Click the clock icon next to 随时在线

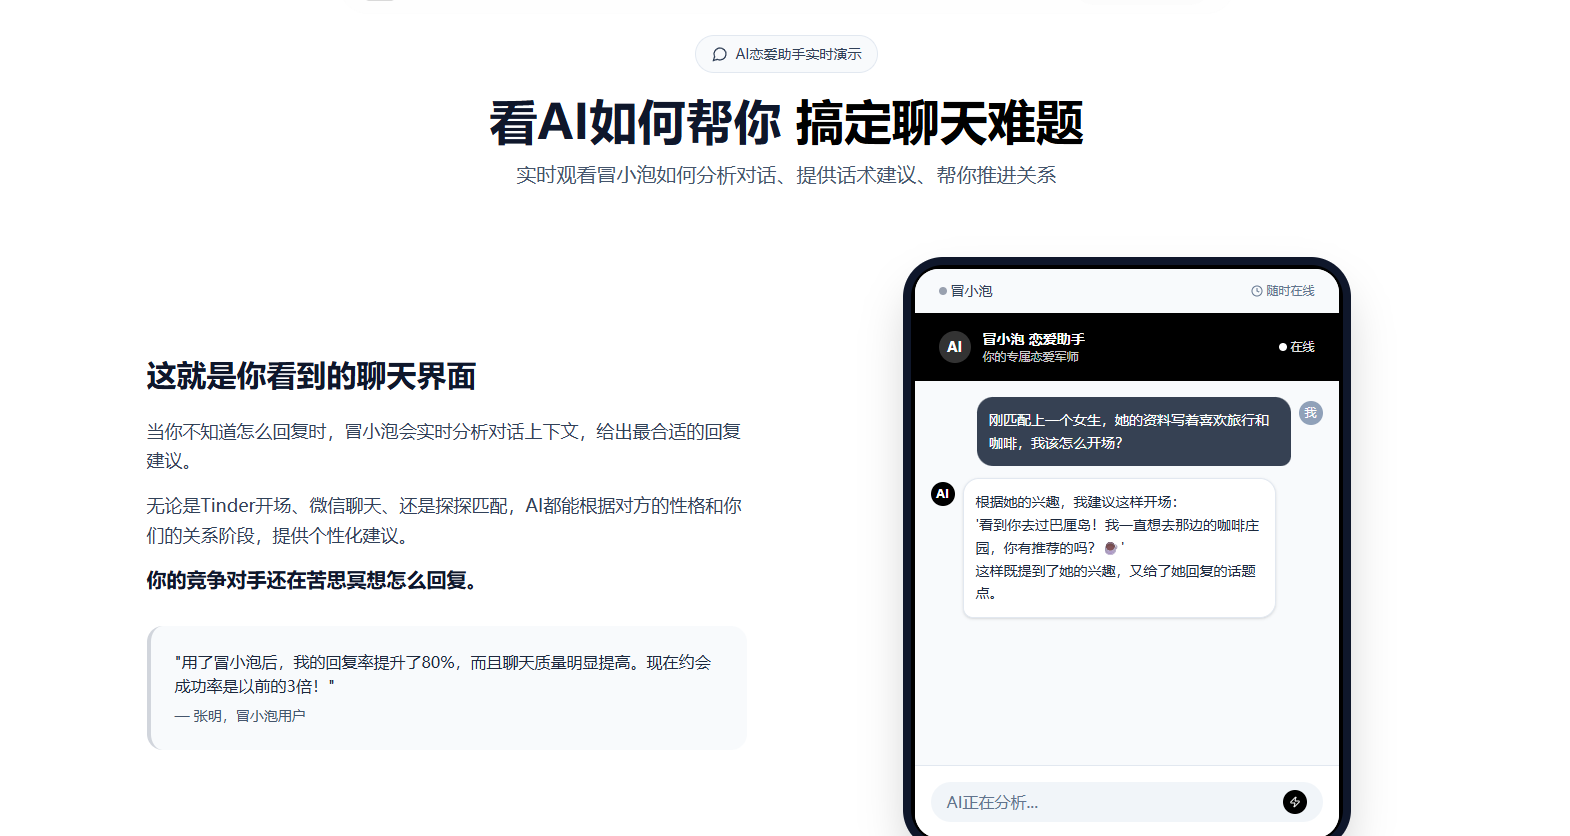pos(1256,291)
